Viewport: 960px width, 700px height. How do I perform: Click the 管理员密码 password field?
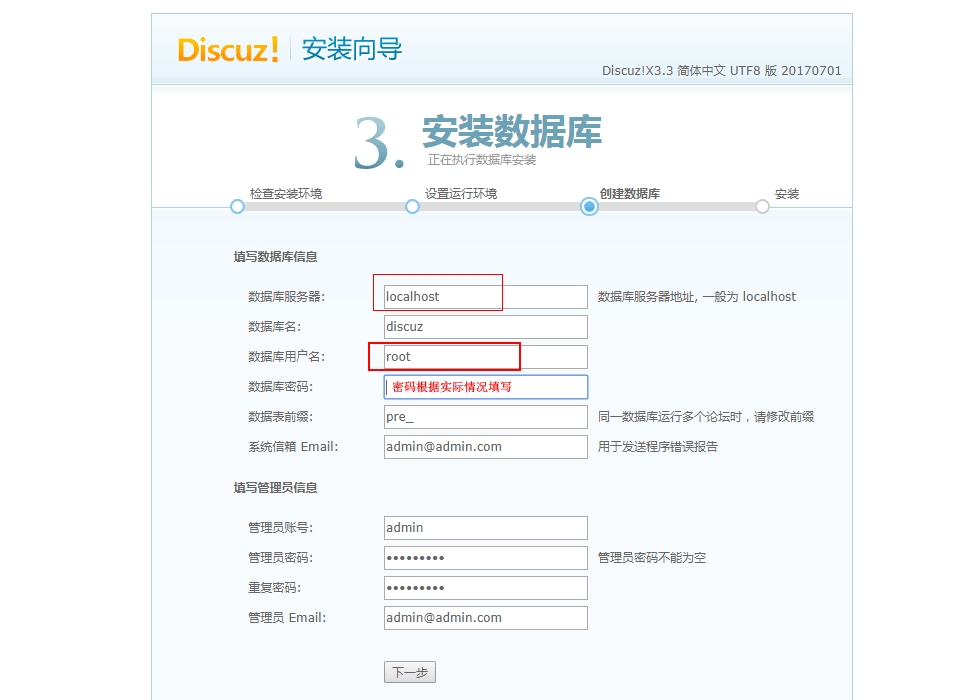coord(485,558)
